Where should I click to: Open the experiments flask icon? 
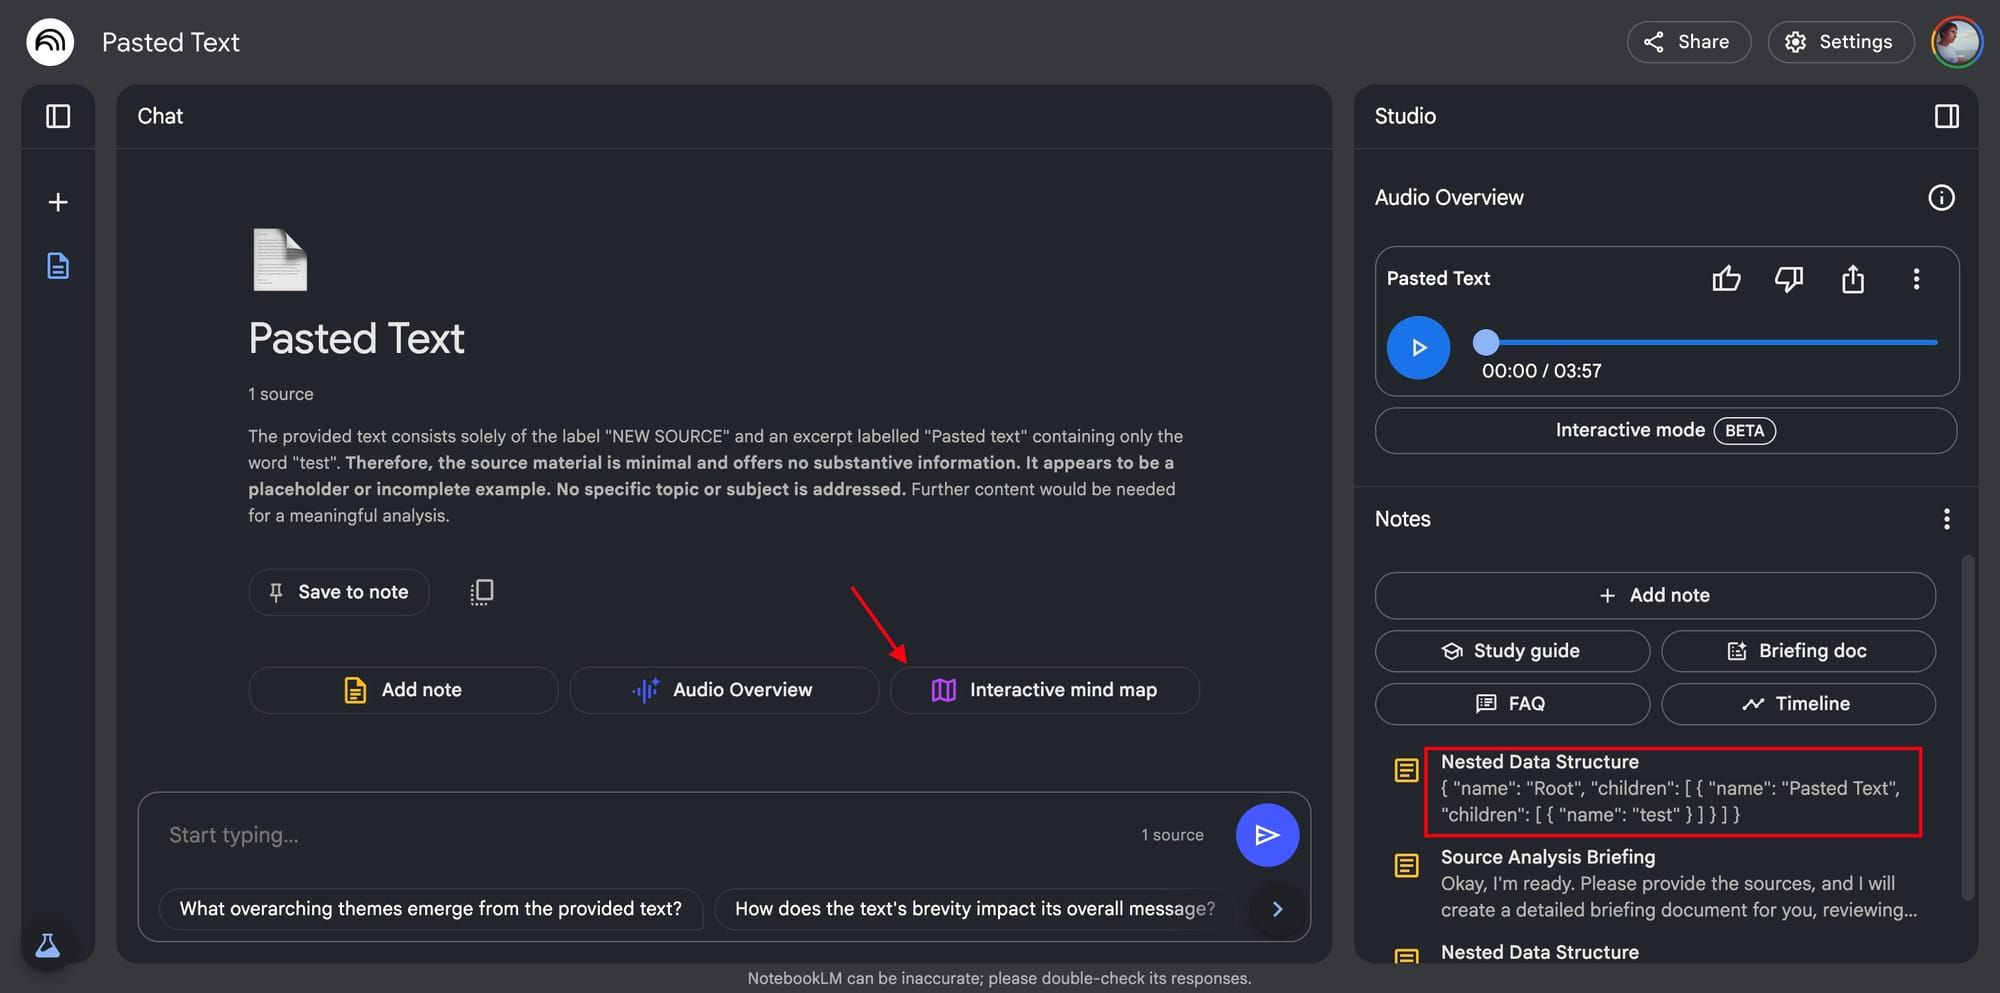(47, 946)
